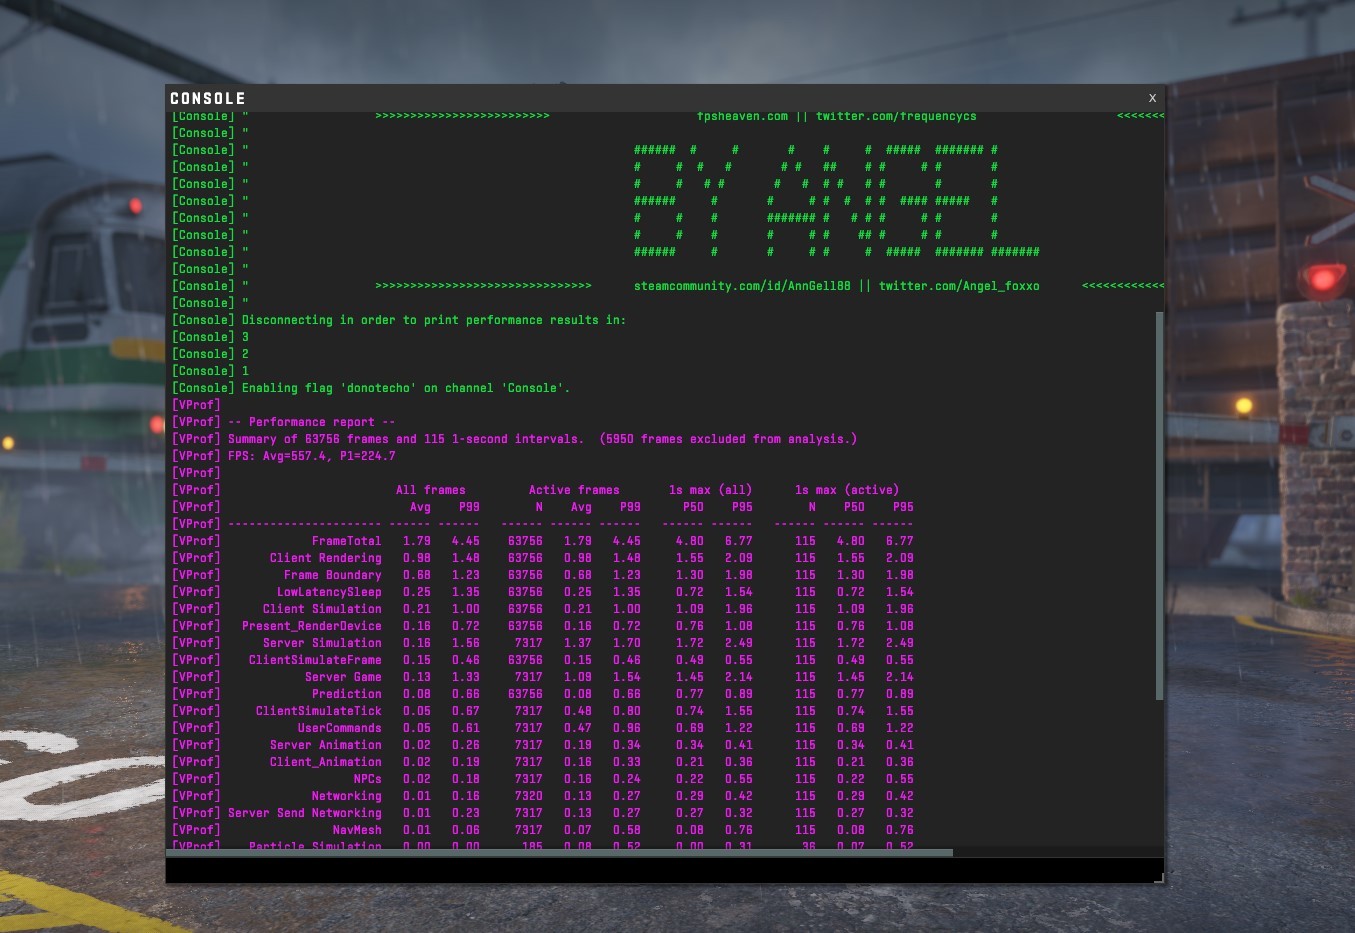Click the '1s max (active)' column header
The image size is (1355, 933).
[847, 490]
